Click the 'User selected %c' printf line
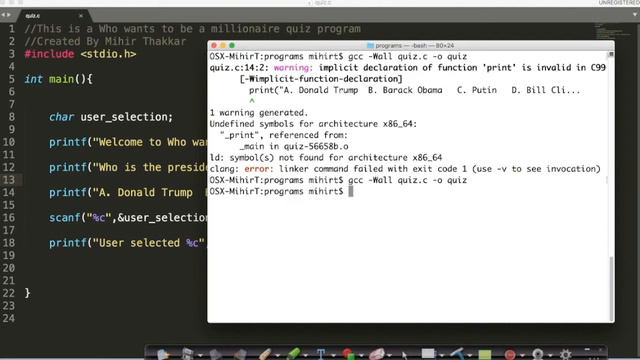640x360 pixels. (128, 243)
